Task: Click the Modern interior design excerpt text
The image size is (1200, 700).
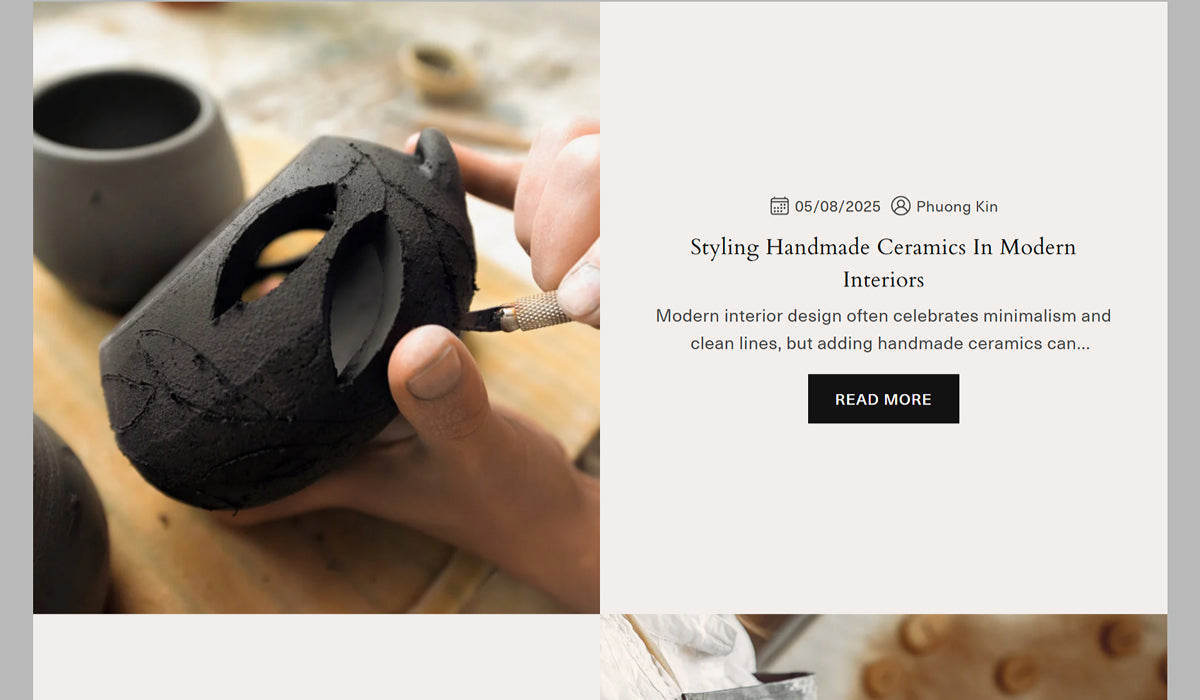Action: click(883, 329)
